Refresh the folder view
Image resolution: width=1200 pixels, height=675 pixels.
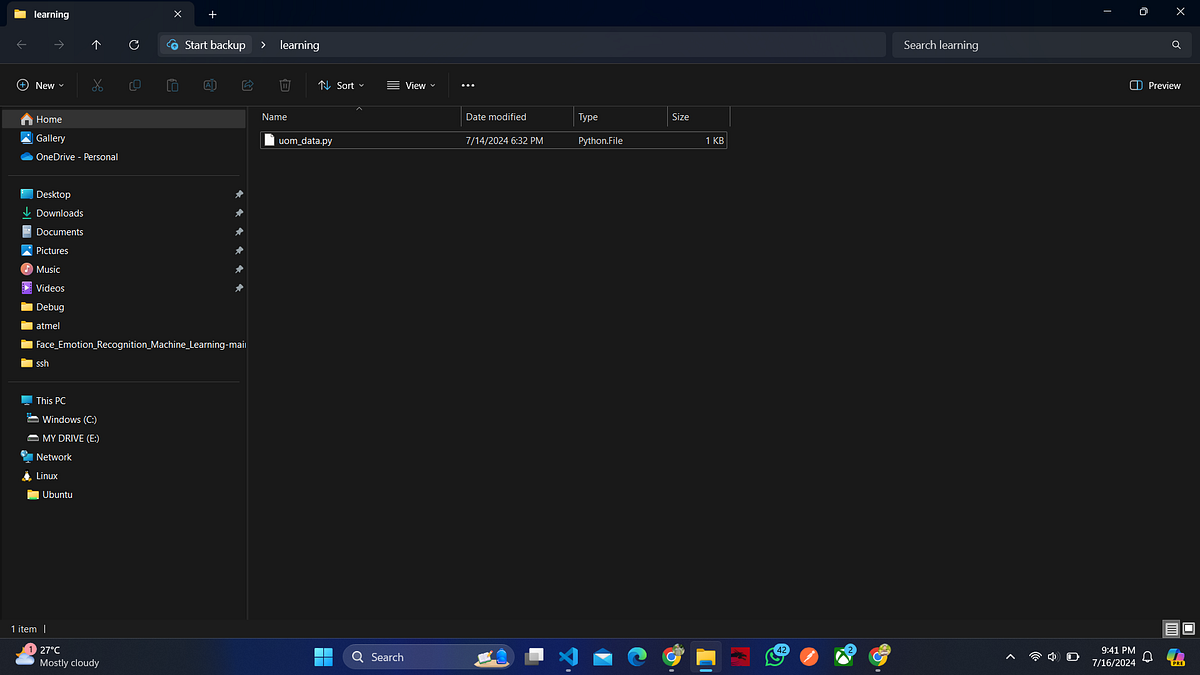click(x=133, y=44)
